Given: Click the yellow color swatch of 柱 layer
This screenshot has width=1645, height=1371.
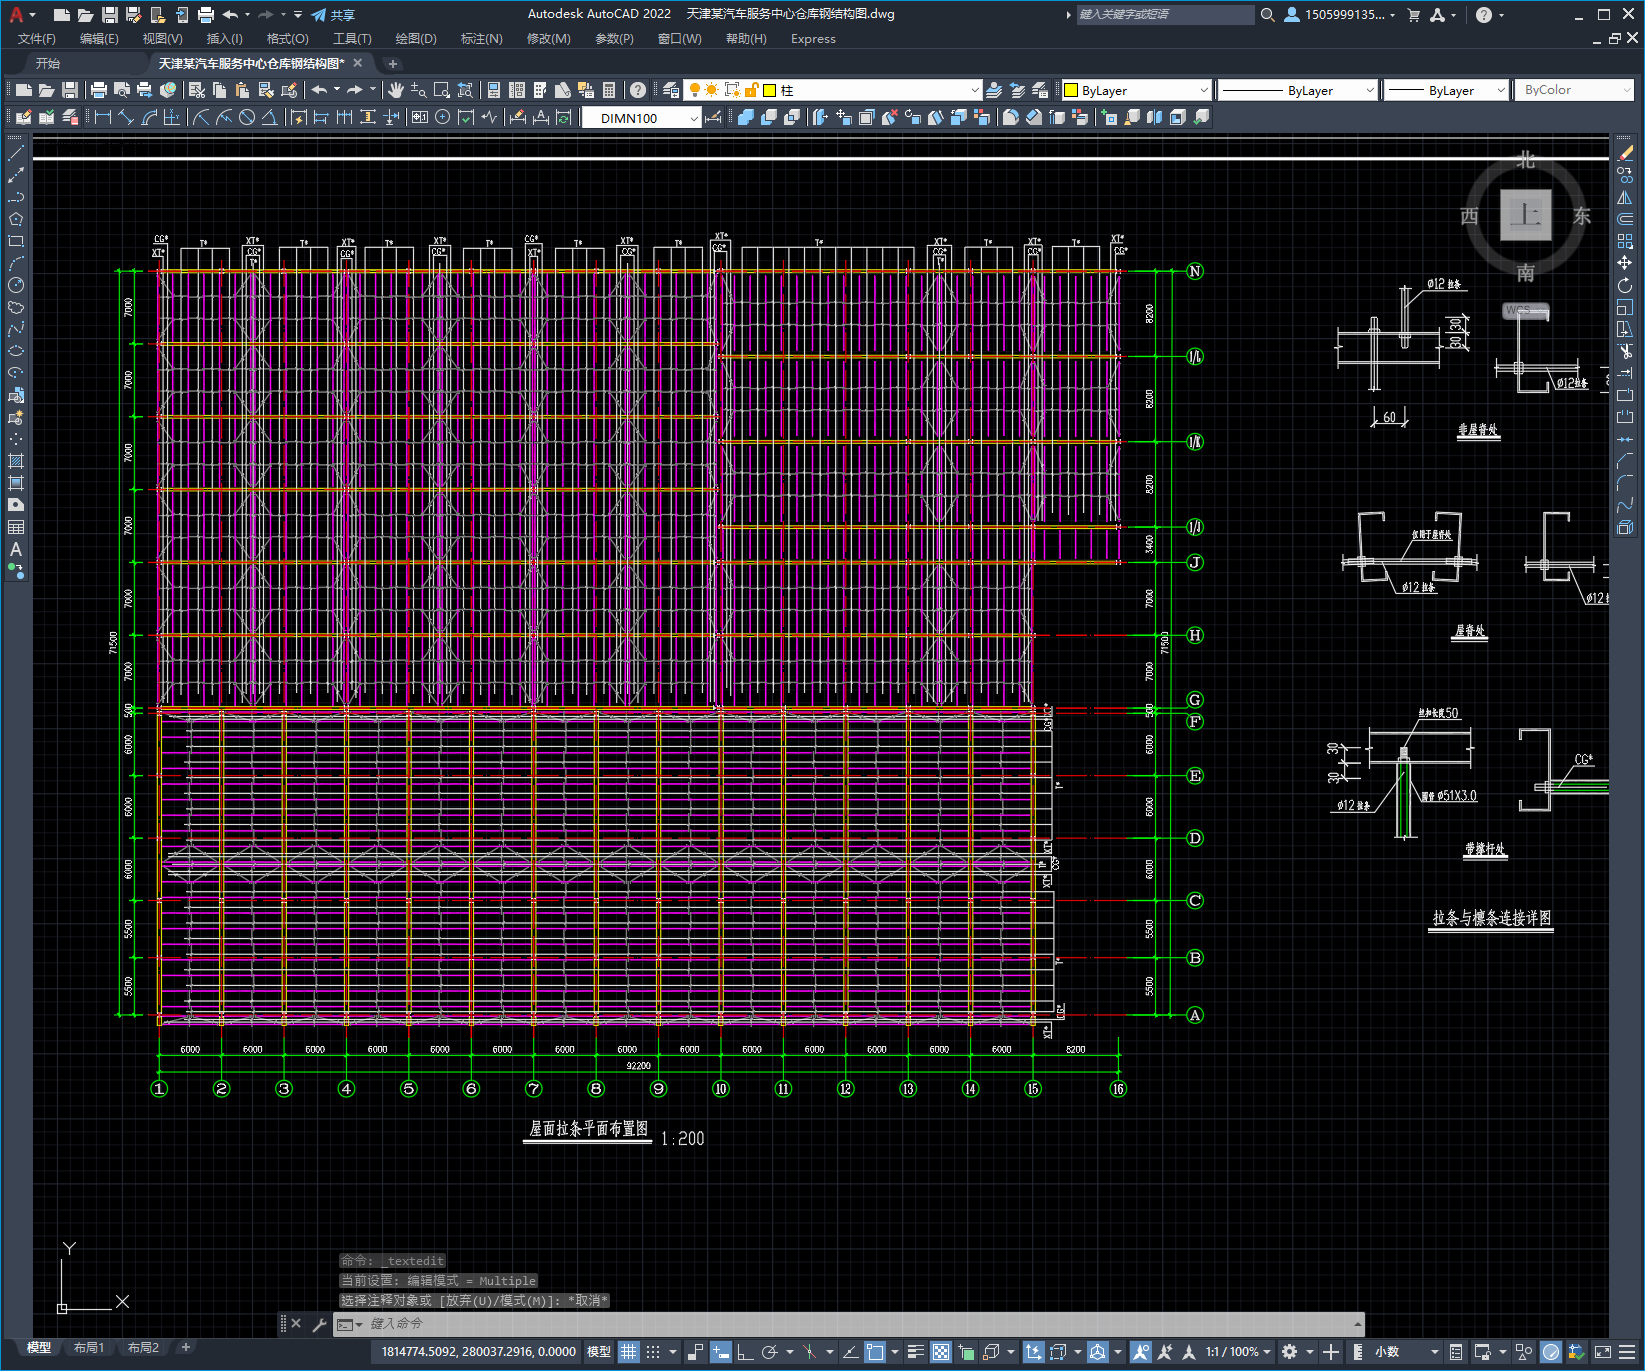Looking at the screenshot, I should coord(770,90).
